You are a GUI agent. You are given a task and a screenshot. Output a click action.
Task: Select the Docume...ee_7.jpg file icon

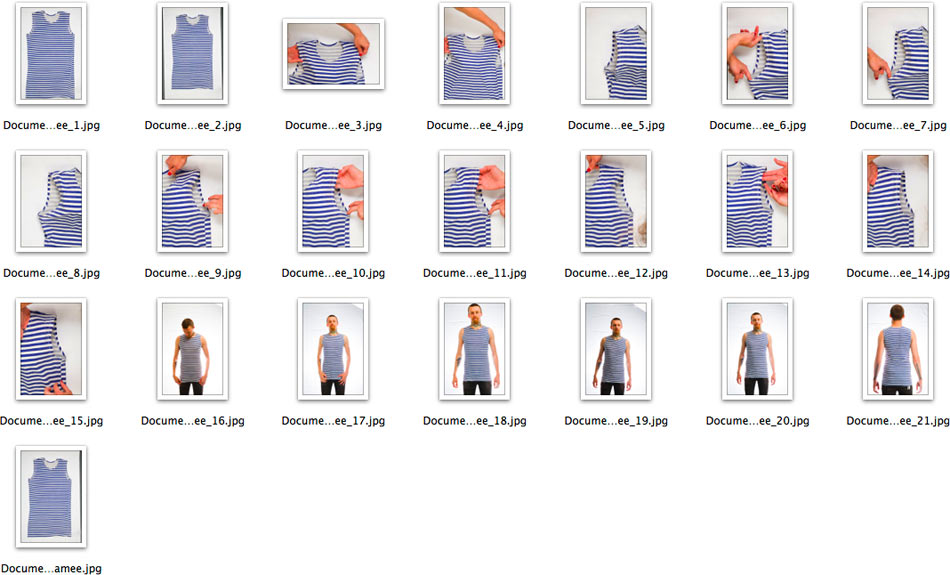[898, 53]
